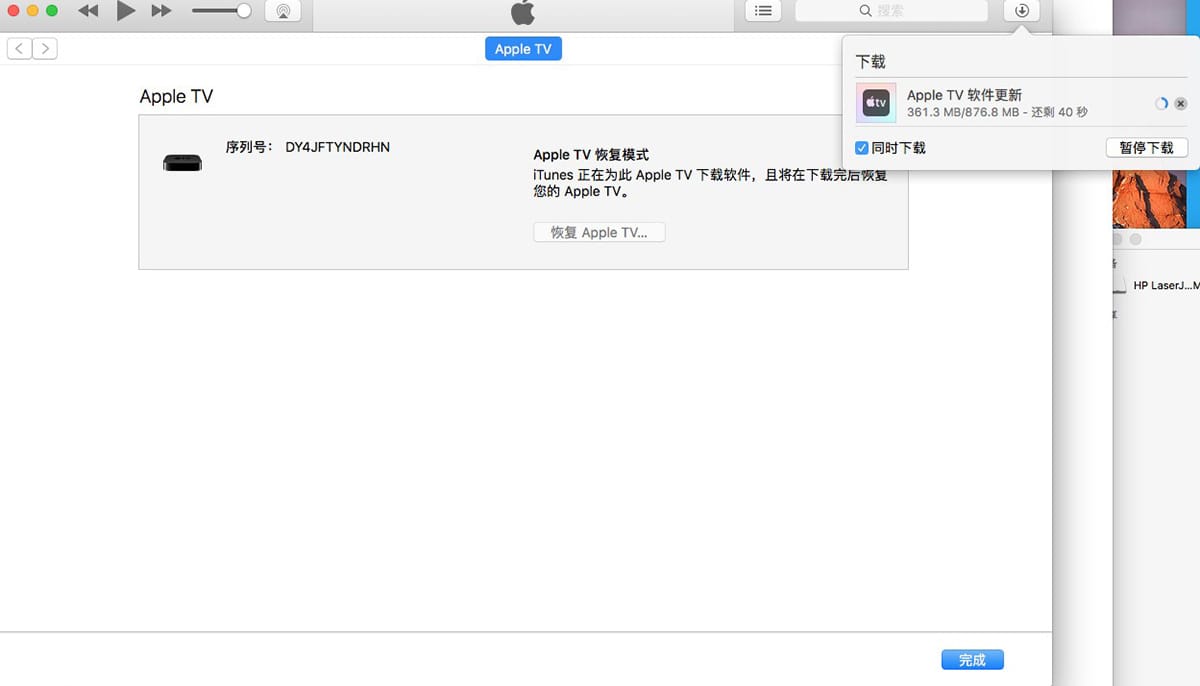Cancel the Apple TV software download
This screenshot has height=686, width=1200.
[x=1181, y=104]
